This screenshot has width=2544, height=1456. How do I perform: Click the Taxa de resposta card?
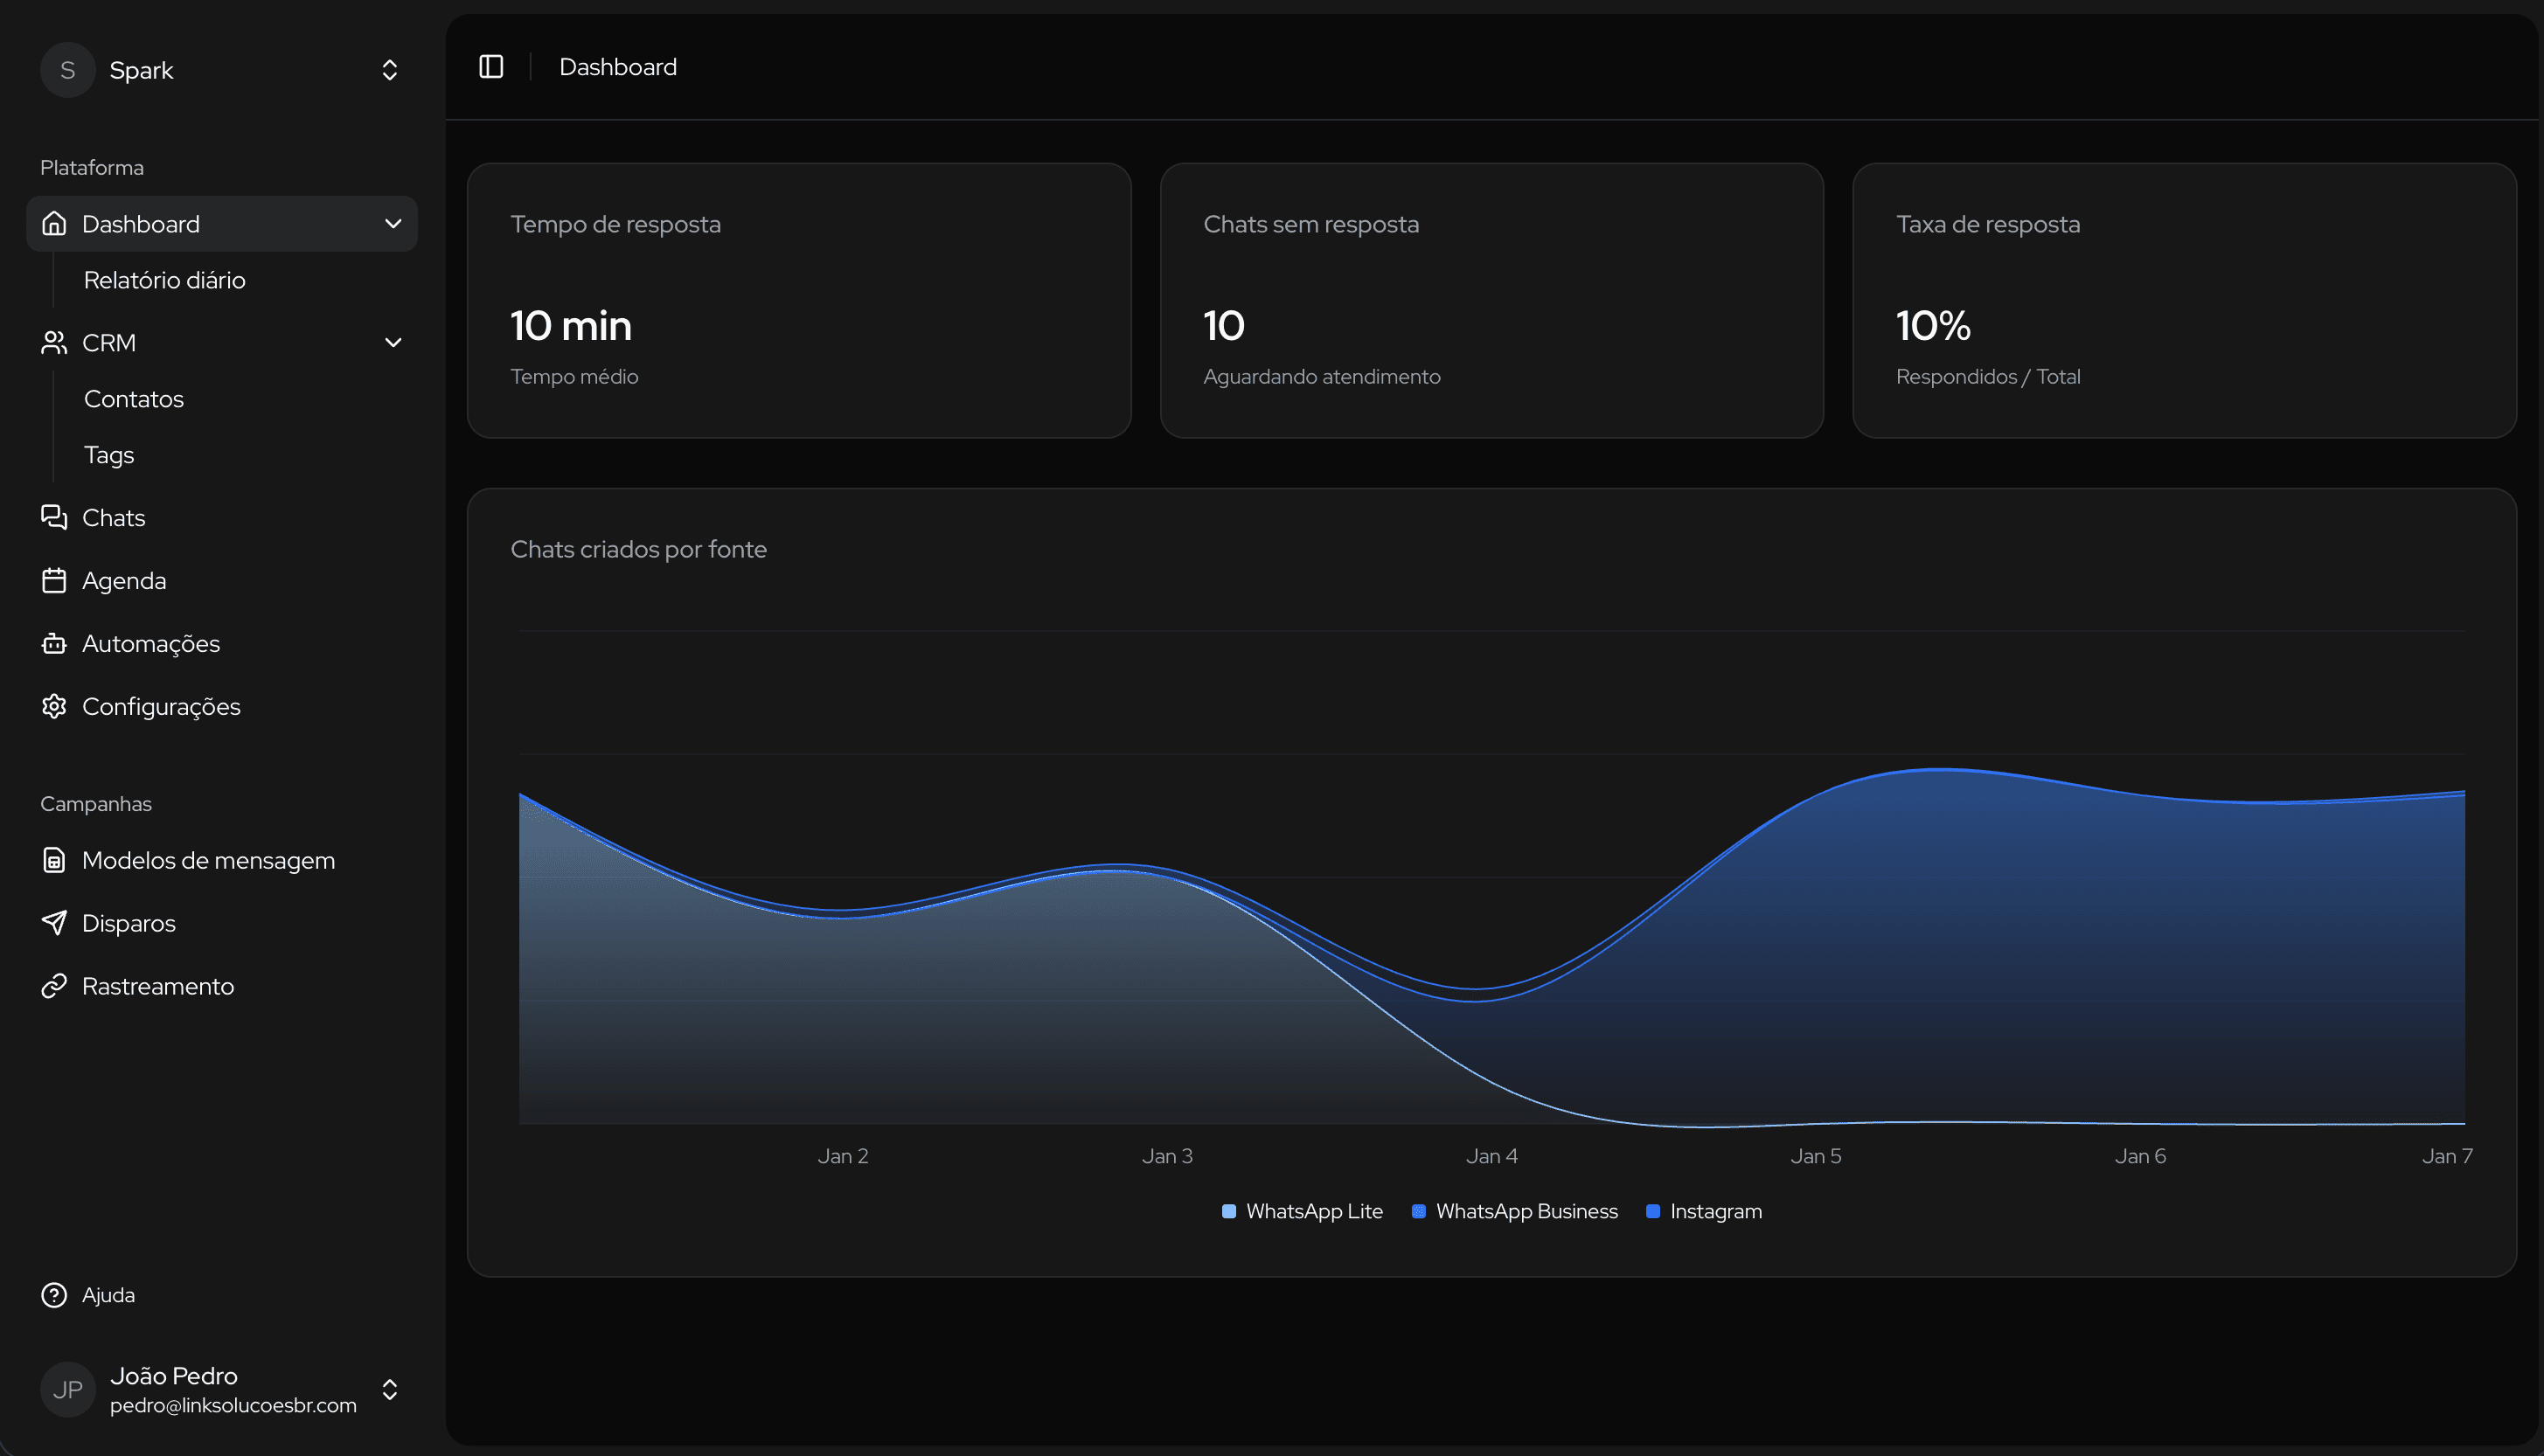2185,301
